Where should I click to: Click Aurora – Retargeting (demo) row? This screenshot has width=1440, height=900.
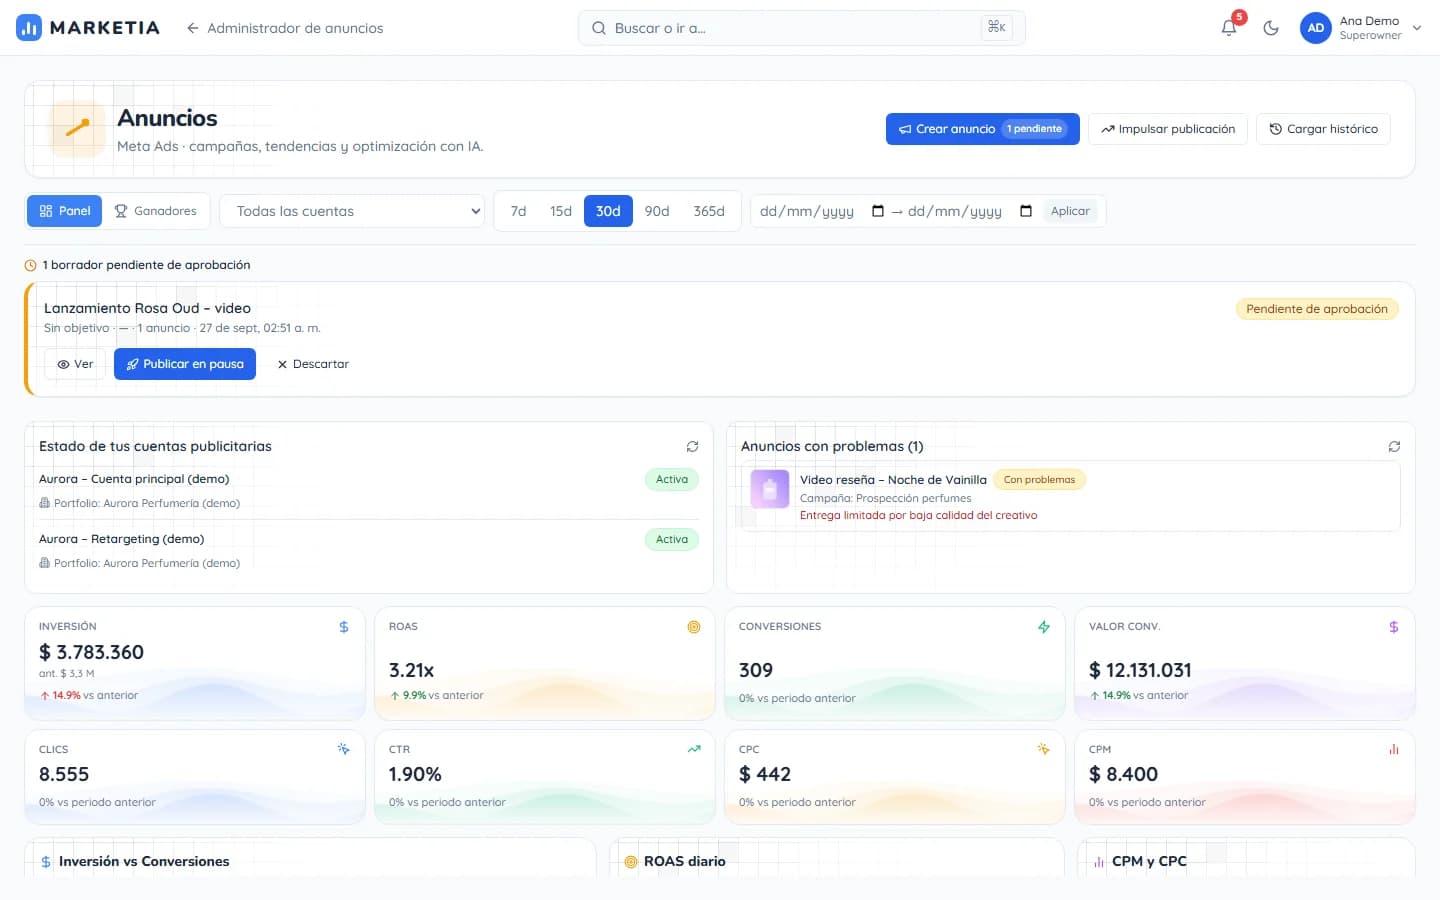pos(368,550)
